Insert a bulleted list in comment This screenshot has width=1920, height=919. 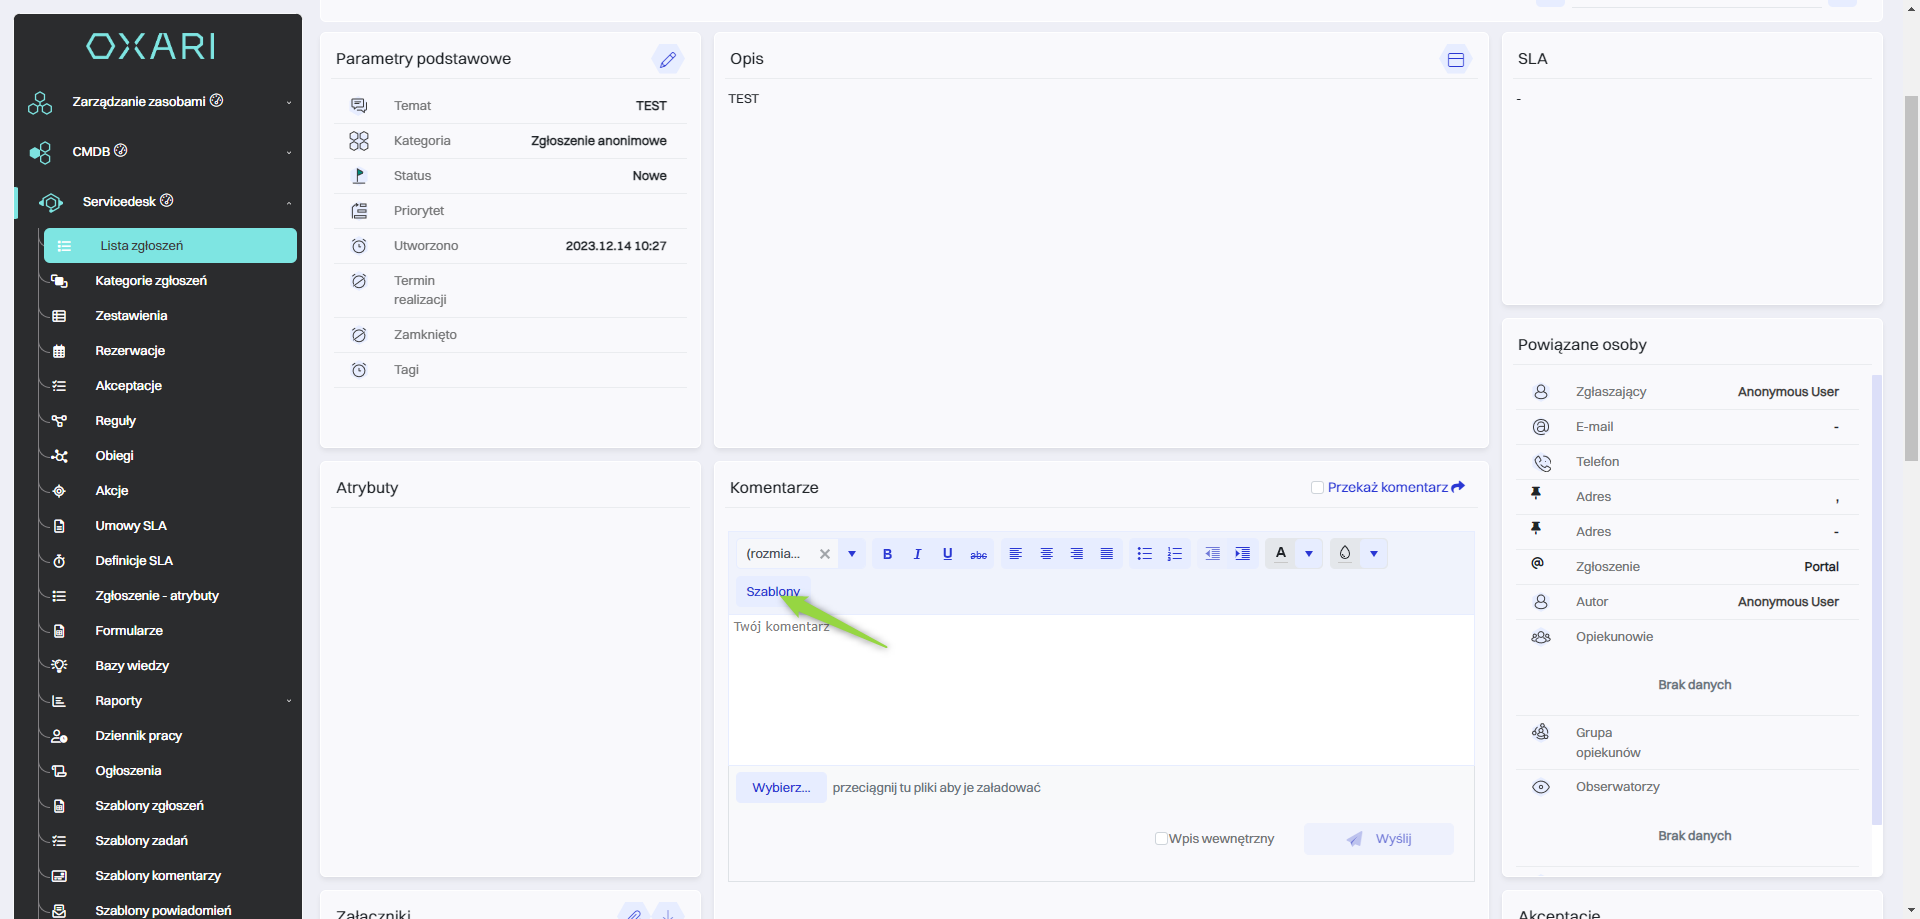click(x=1145, y=554)
